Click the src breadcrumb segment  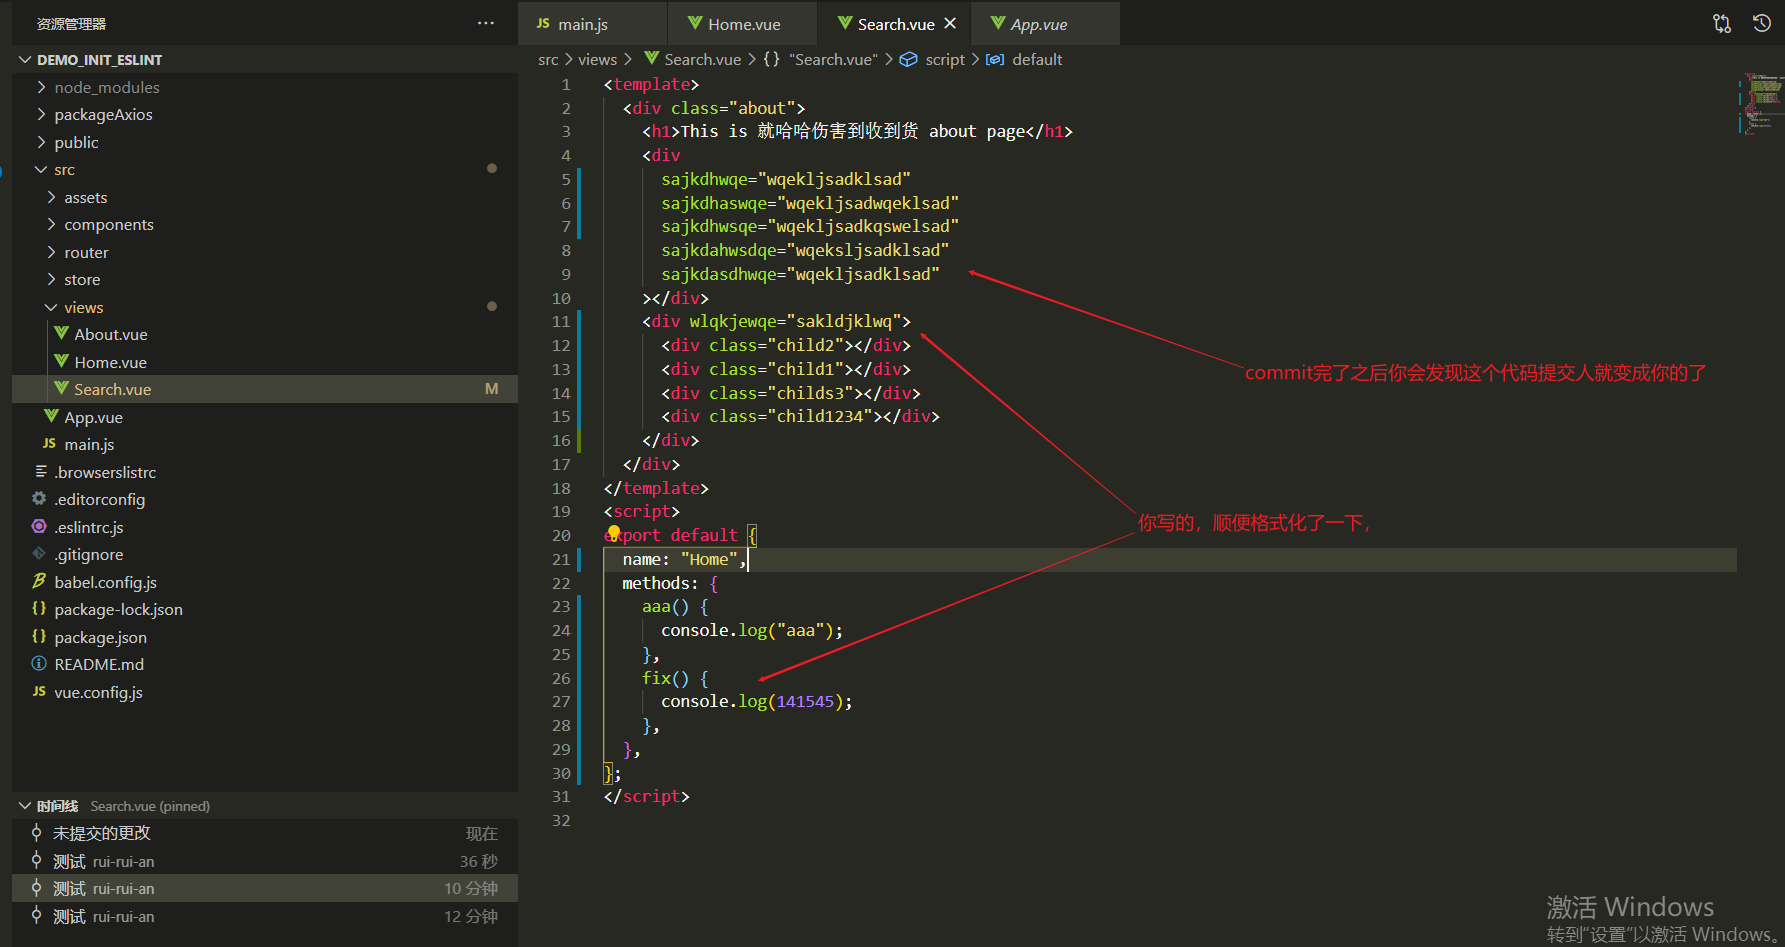pyautogui.click(x=548, y=60)
